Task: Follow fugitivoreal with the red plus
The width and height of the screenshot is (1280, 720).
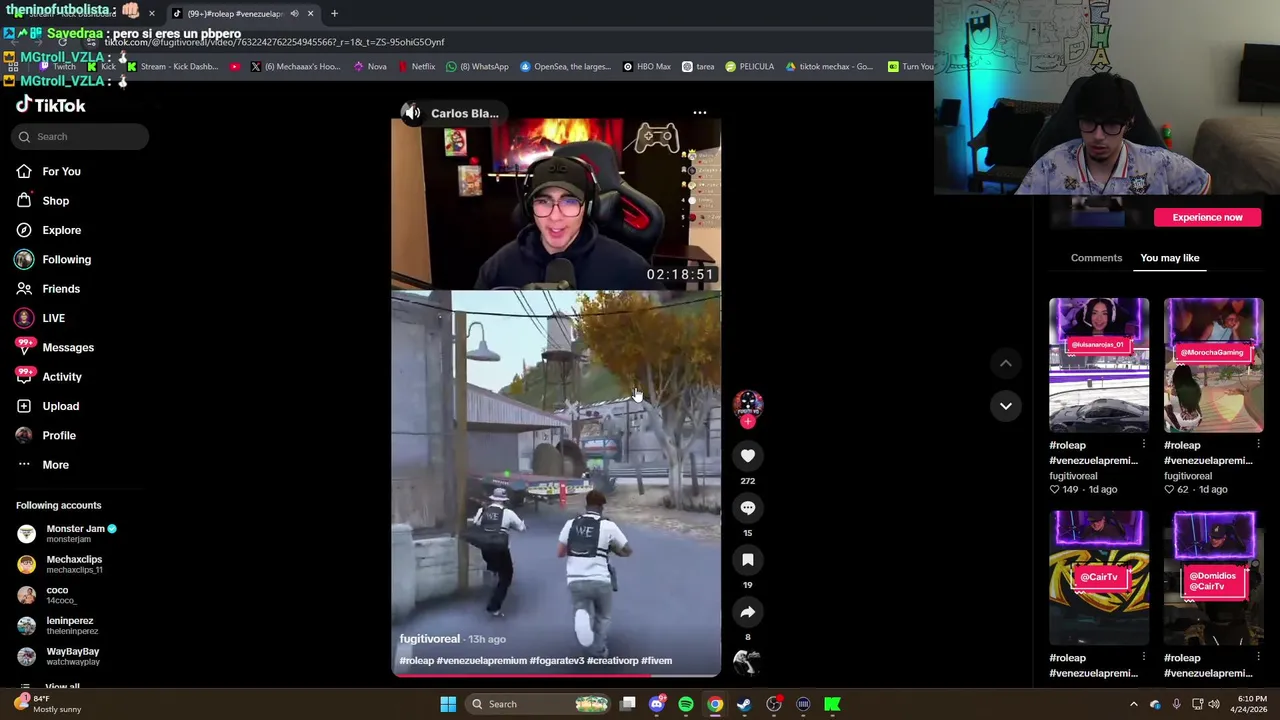Action: [747, 421]
